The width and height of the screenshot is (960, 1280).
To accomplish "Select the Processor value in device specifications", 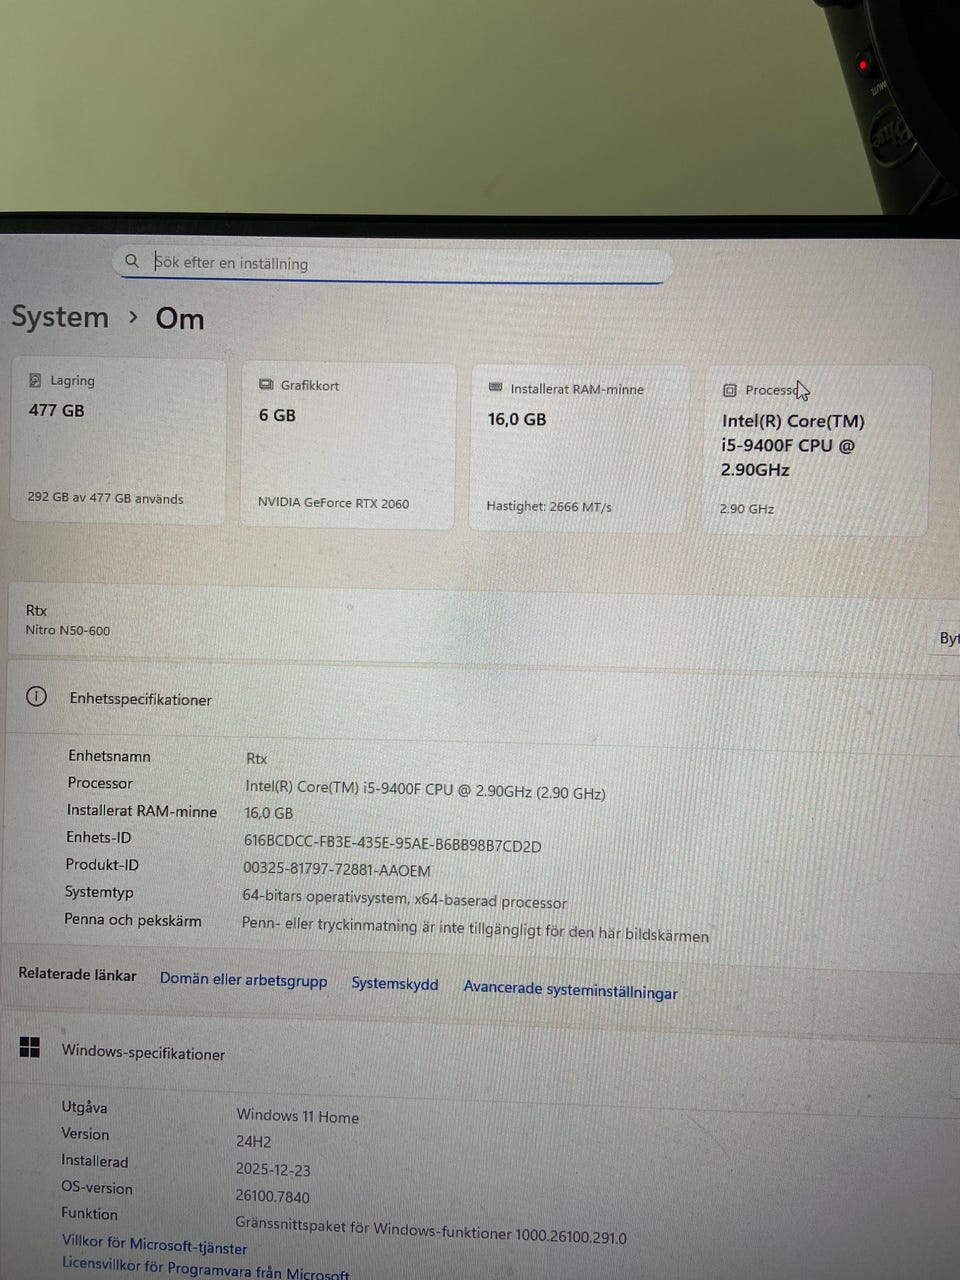I will 425,790.
